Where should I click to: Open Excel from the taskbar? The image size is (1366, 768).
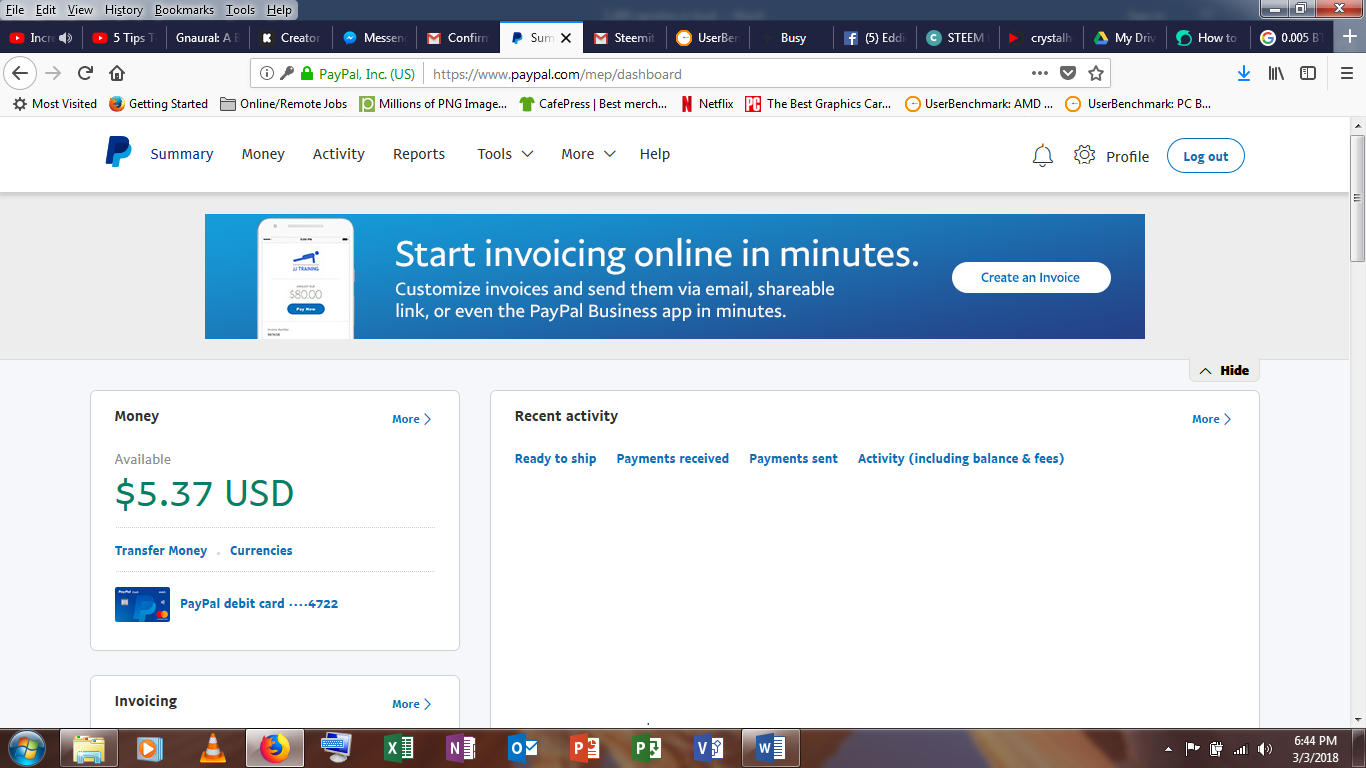tap(399, 748)
